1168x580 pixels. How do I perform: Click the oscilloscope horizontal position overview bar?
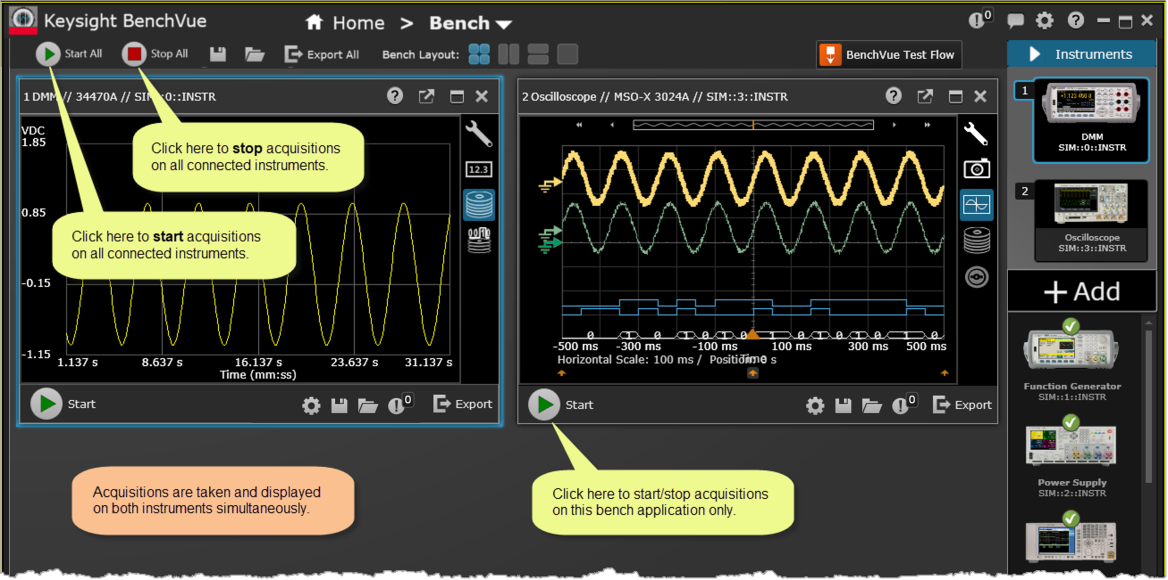tap(752, 125)
